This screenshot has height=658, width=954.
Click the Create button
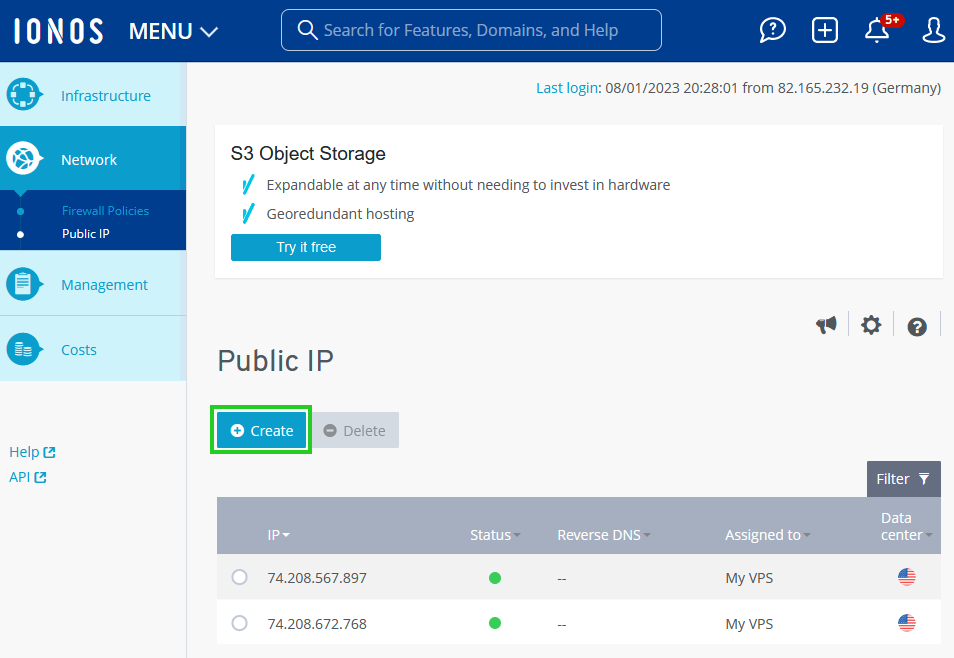261,430
